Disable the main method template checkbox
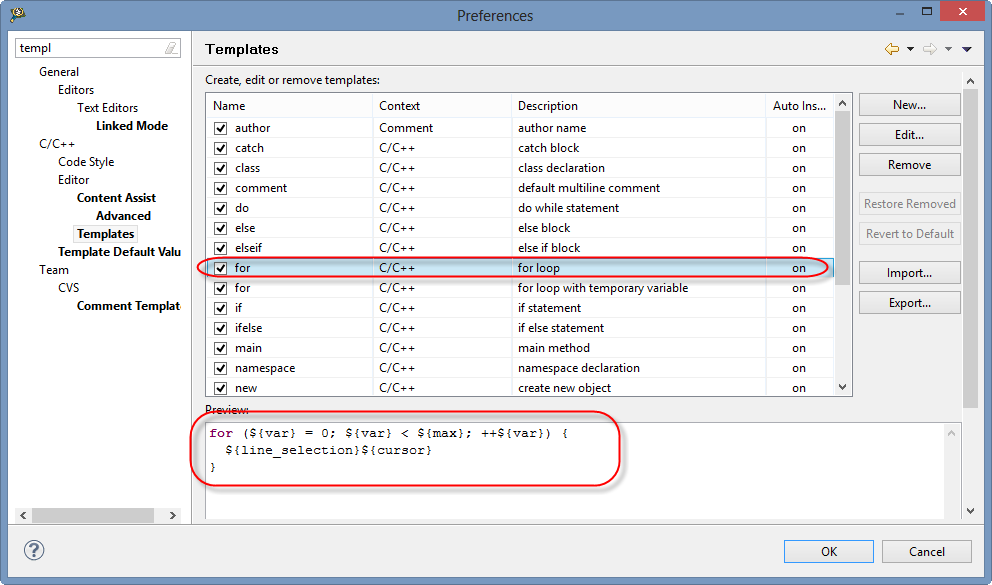This screenshot has width=992, height=585. point(220,348)
